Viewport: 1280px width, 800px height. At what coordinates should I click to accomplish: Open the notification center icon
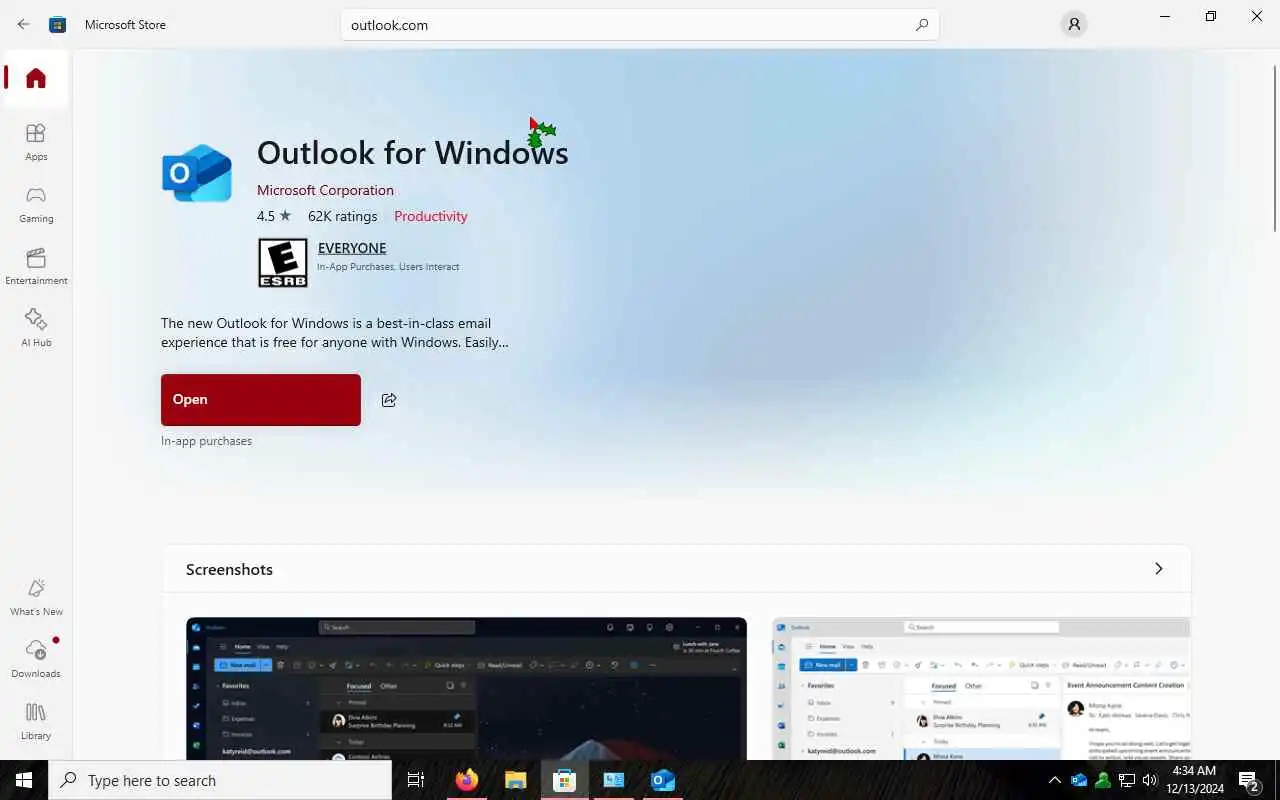(1249, 780)
